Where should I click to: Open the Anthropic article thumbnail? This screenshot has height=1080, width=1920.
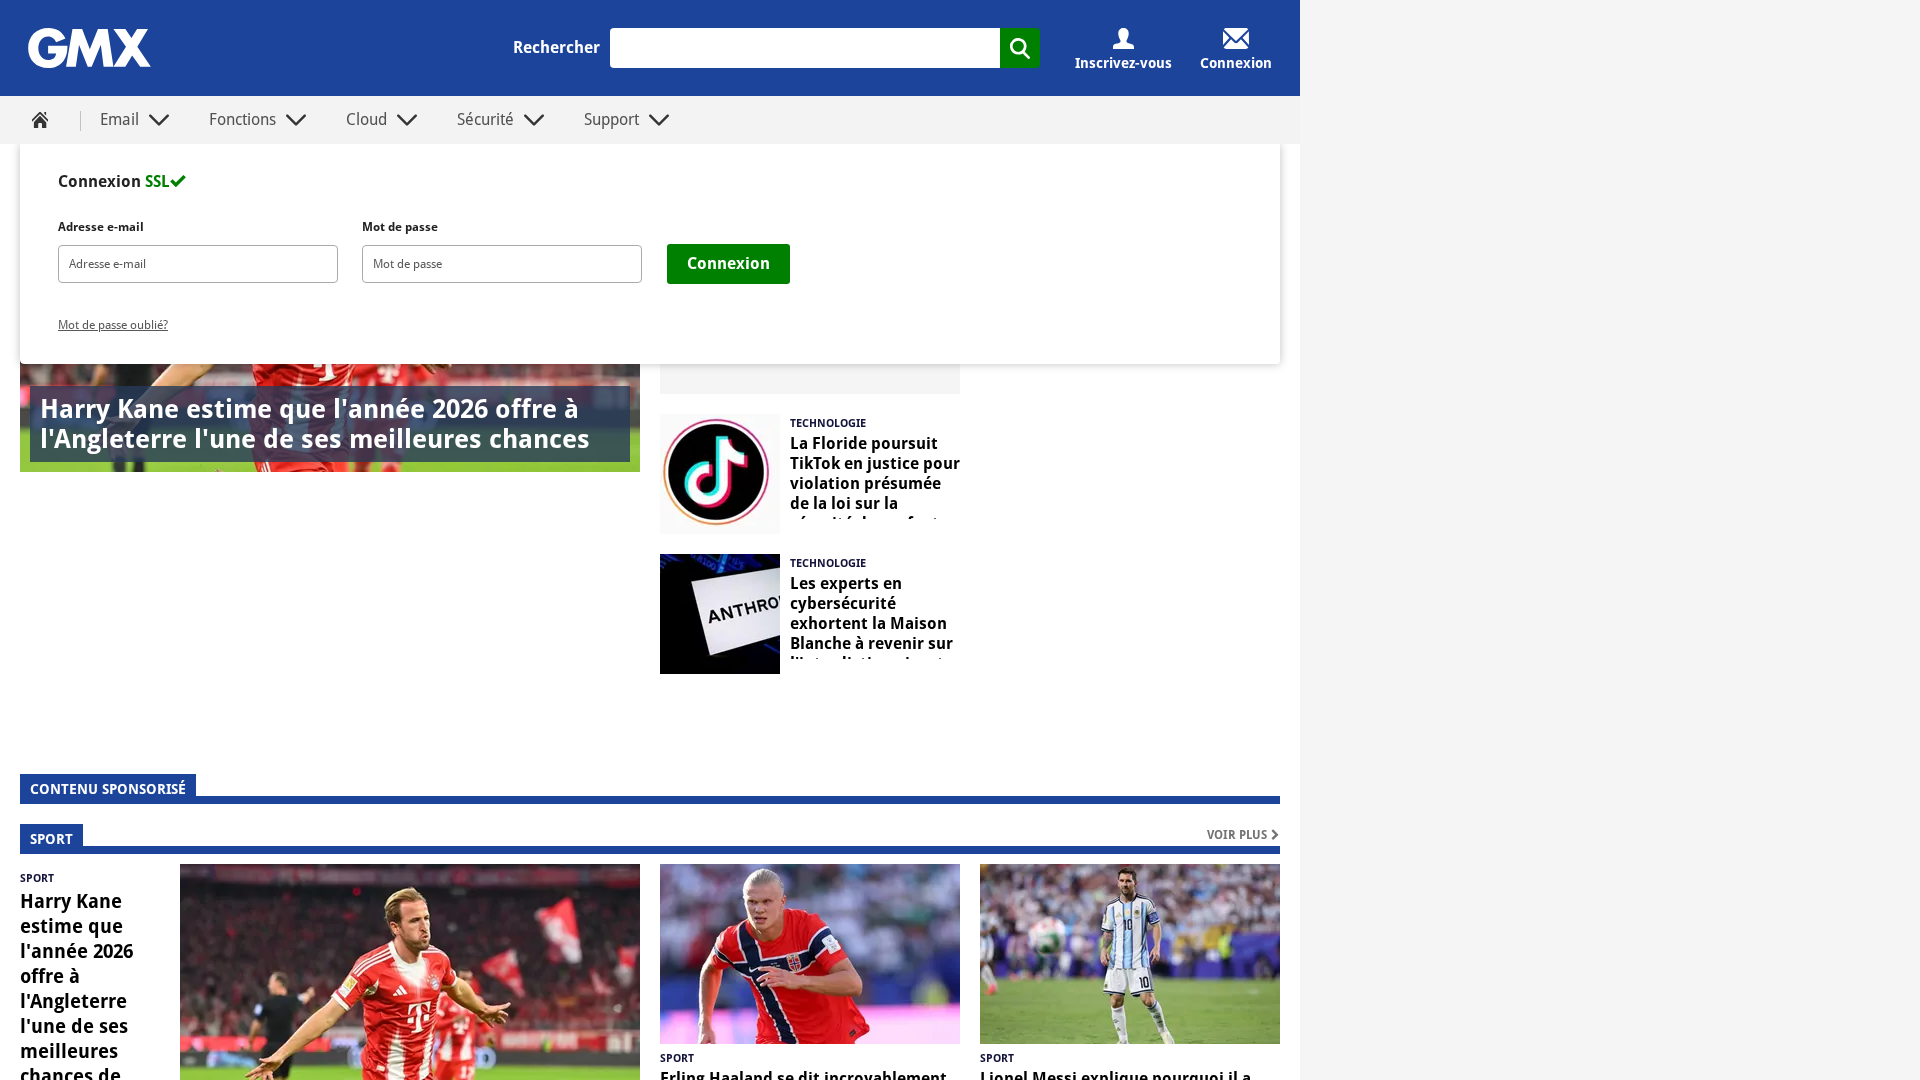click(x=720, y=614)
